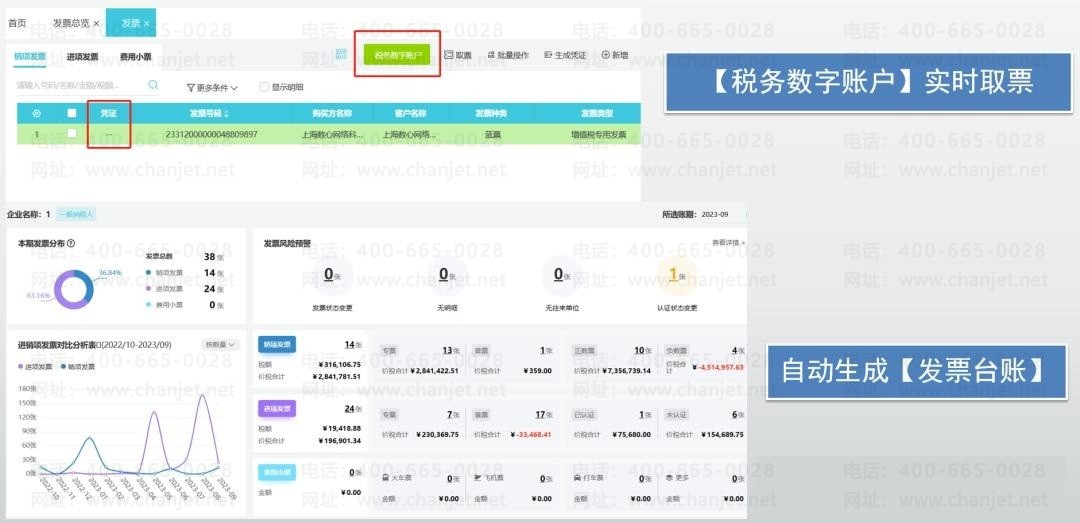The width and height of the screenshot is (1080, 523).
Task: Click the 0张 count above 无往来单位
Action: tap(561, 275)
